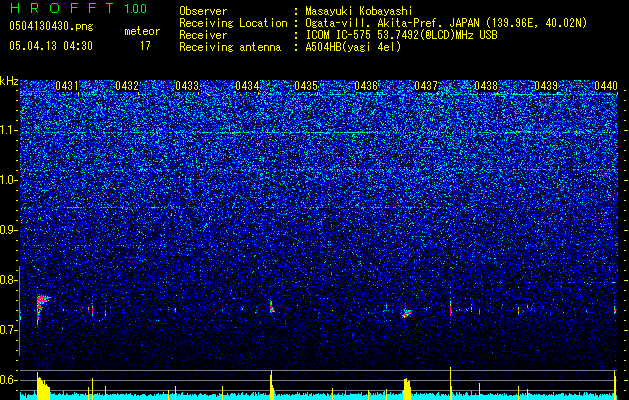Click the 0440 time marker

(x=606, y=86)
